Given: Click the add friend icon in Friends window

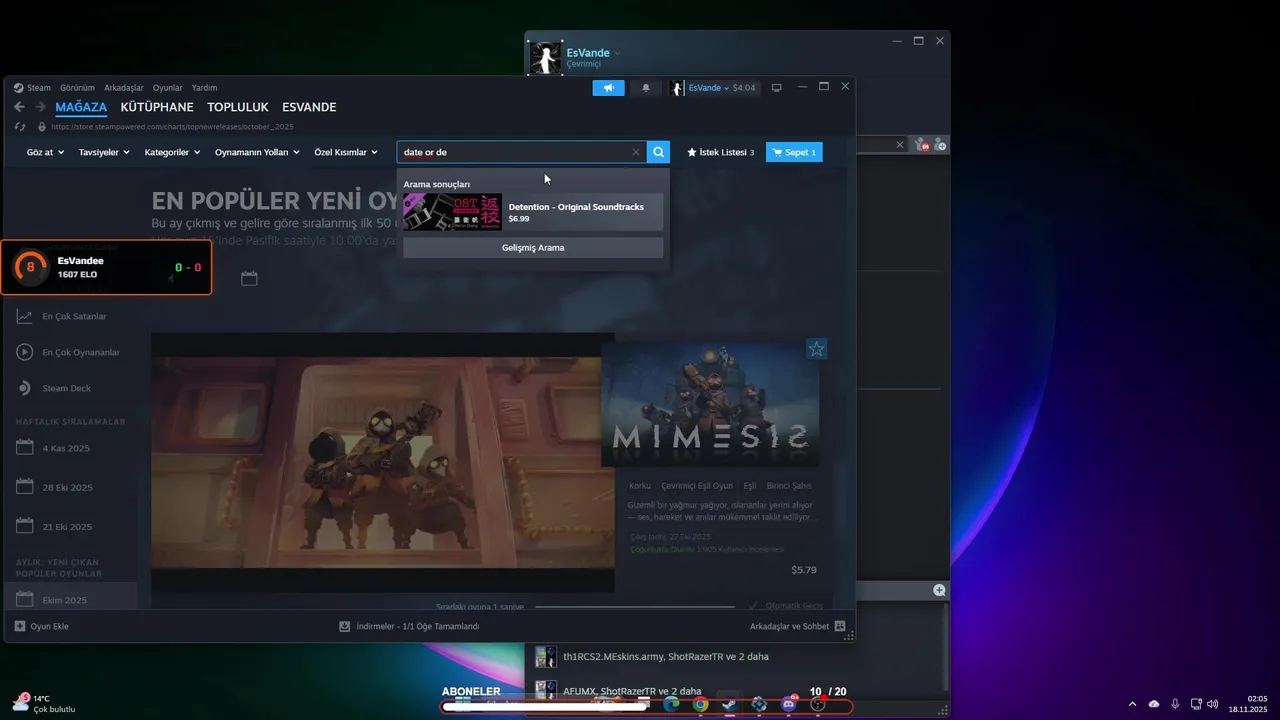Looking at the screenshot, I should pos(940,145).
